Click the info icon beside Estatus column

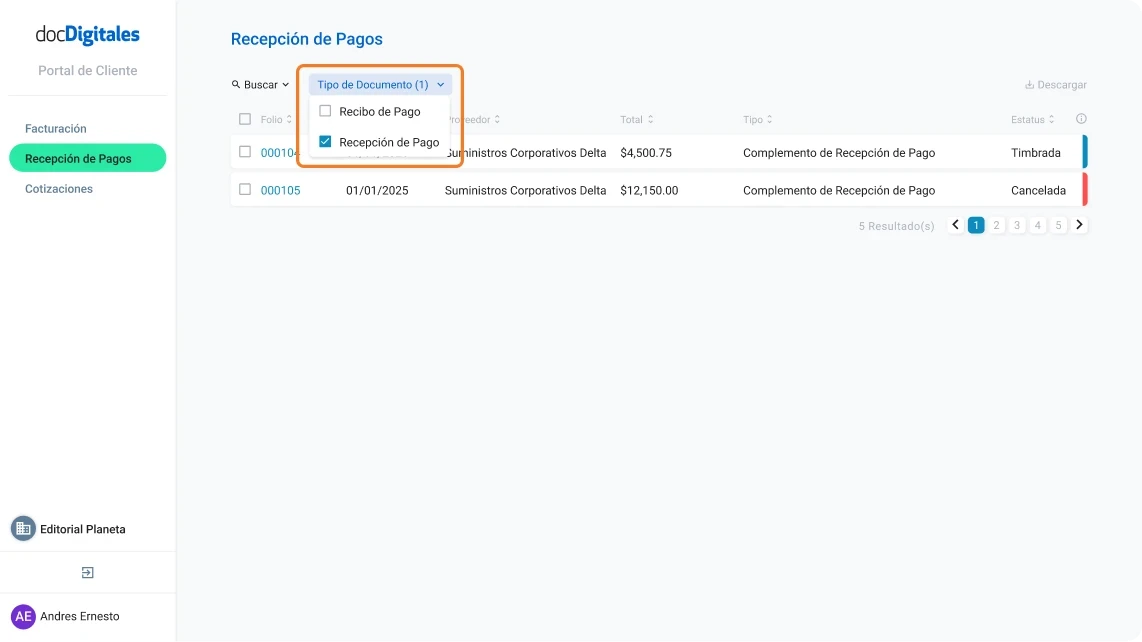point(1081,118)
